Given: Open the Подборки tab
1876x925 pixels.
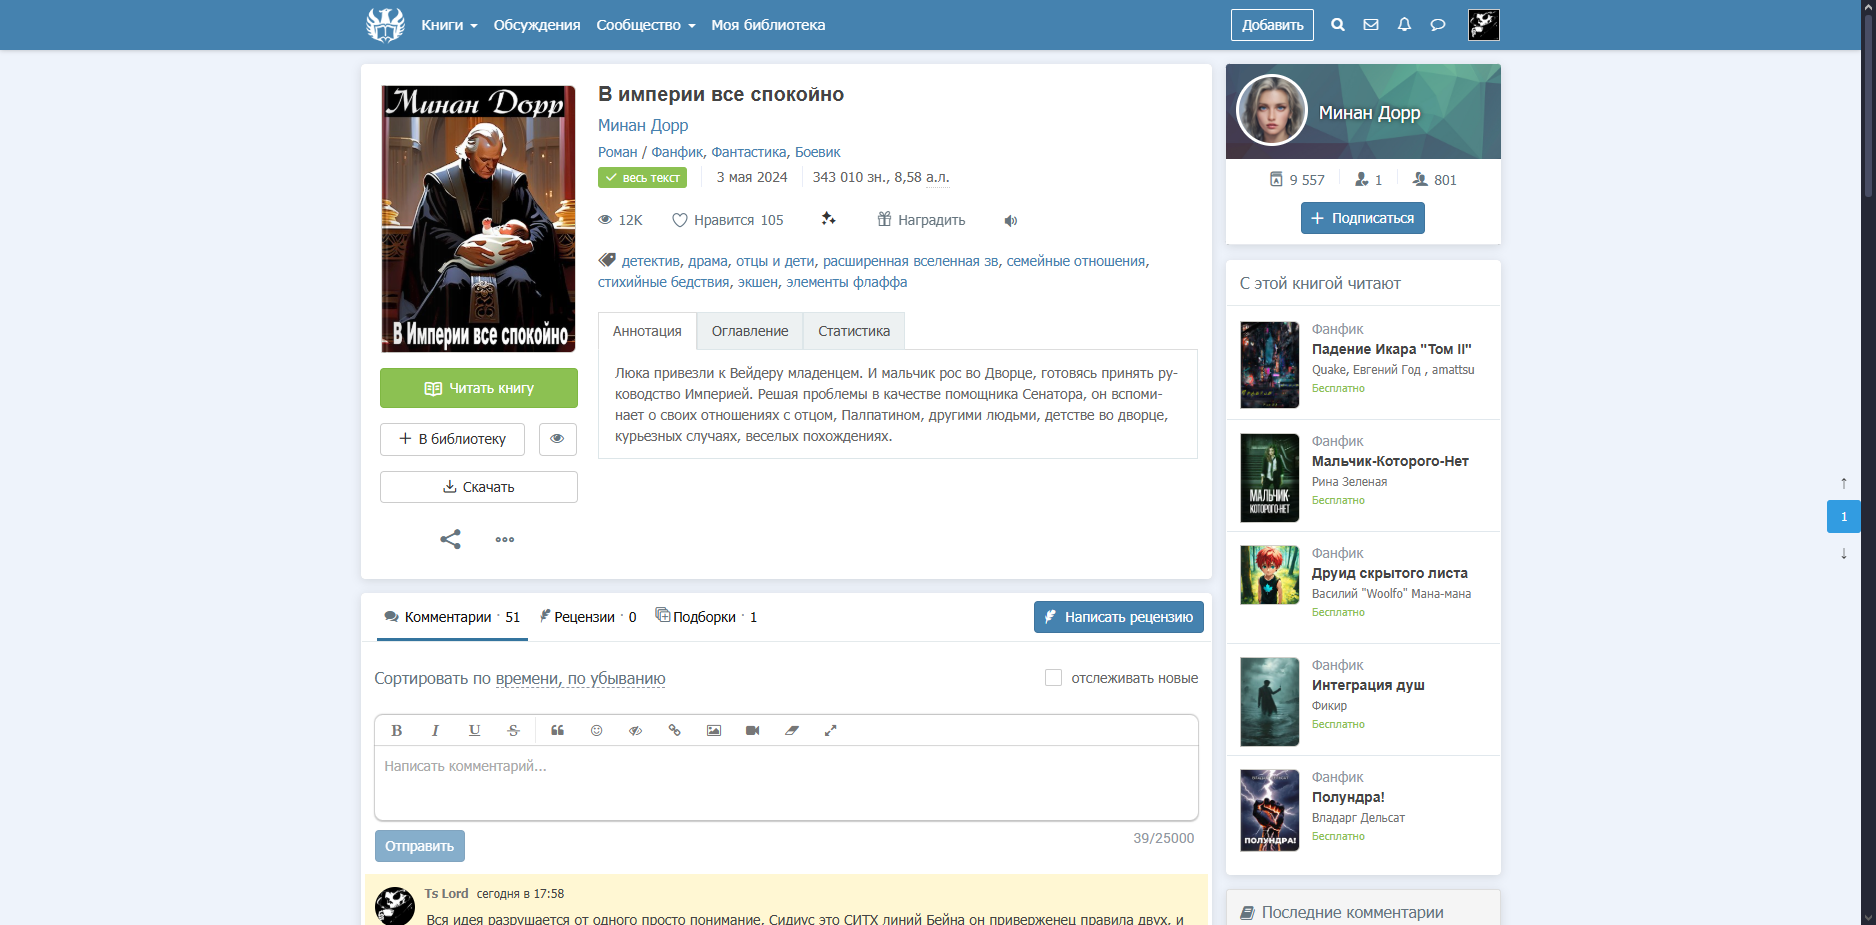Looking at the screenshot, I should point(706,617).
